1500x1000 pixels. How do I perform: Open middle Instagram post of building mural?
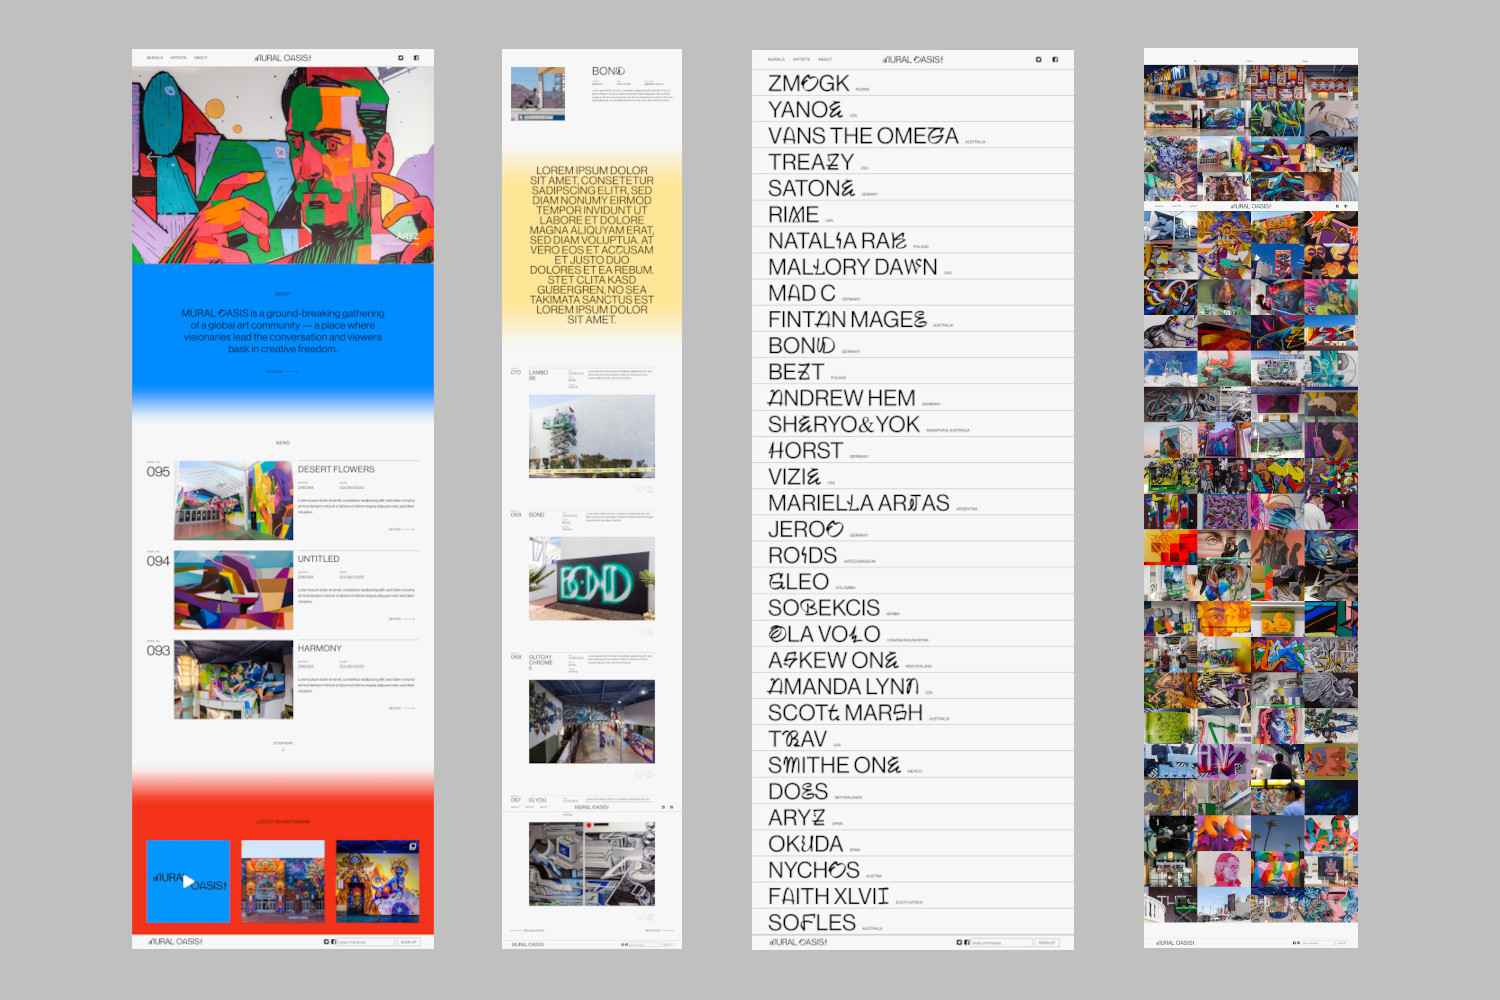pos(283,881)
